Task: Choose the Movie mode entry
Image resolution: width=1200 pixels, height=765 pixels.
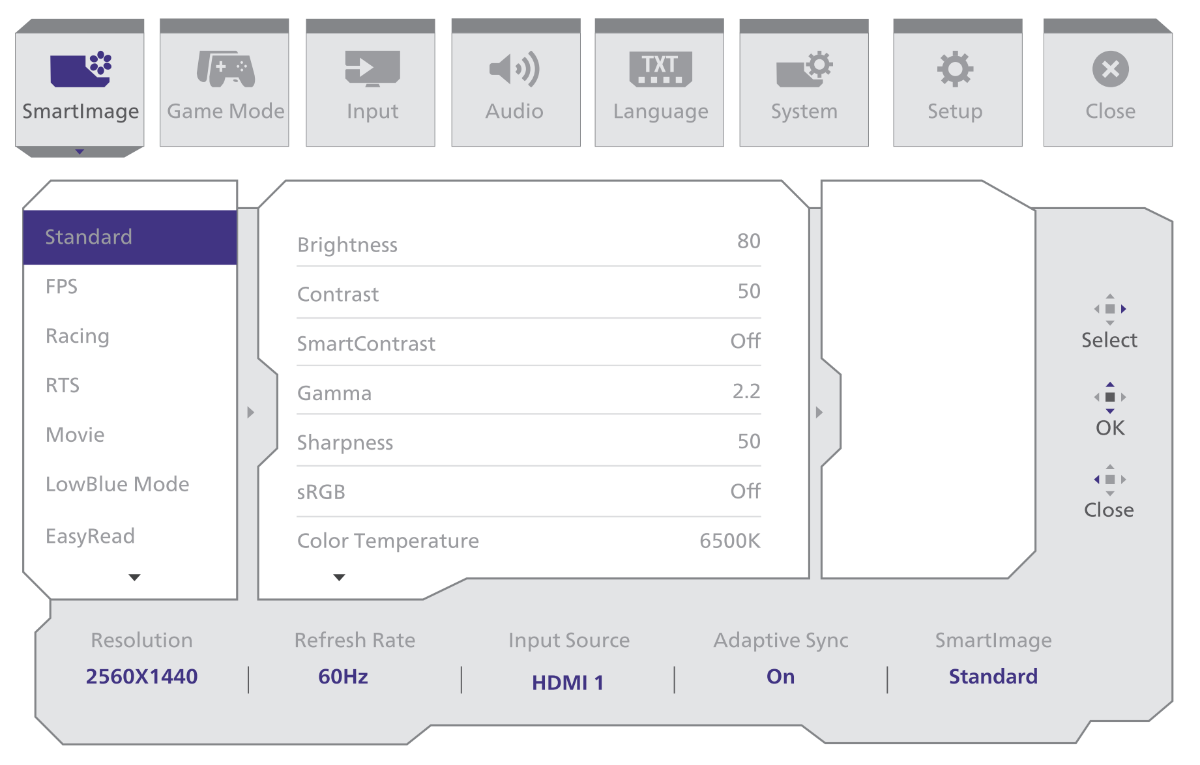Action: [75, 435]
